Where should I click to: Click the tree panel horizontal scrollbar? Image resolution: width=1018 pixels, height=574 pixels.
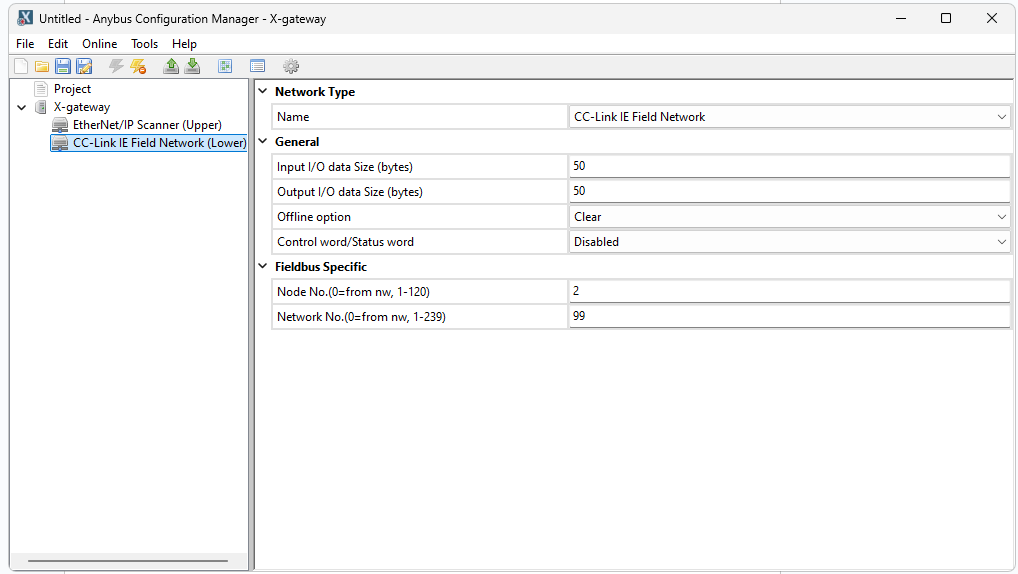tap(128, 561)
